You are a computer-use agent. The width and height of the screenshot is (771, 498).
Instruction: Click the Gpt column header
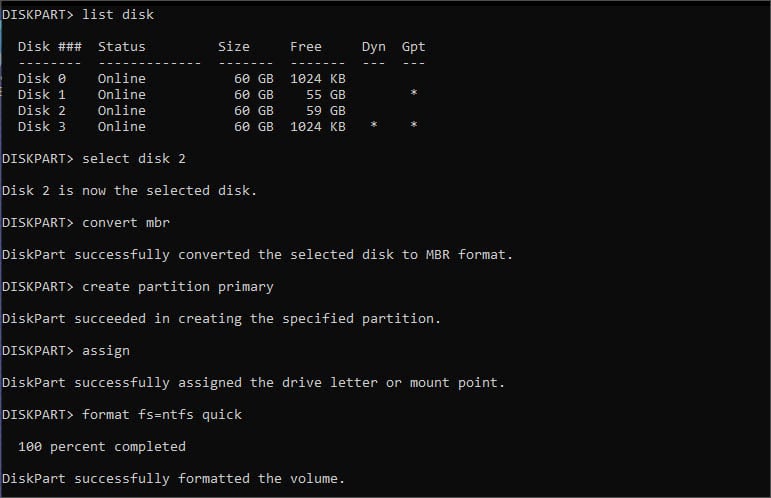tap(413, 46)
